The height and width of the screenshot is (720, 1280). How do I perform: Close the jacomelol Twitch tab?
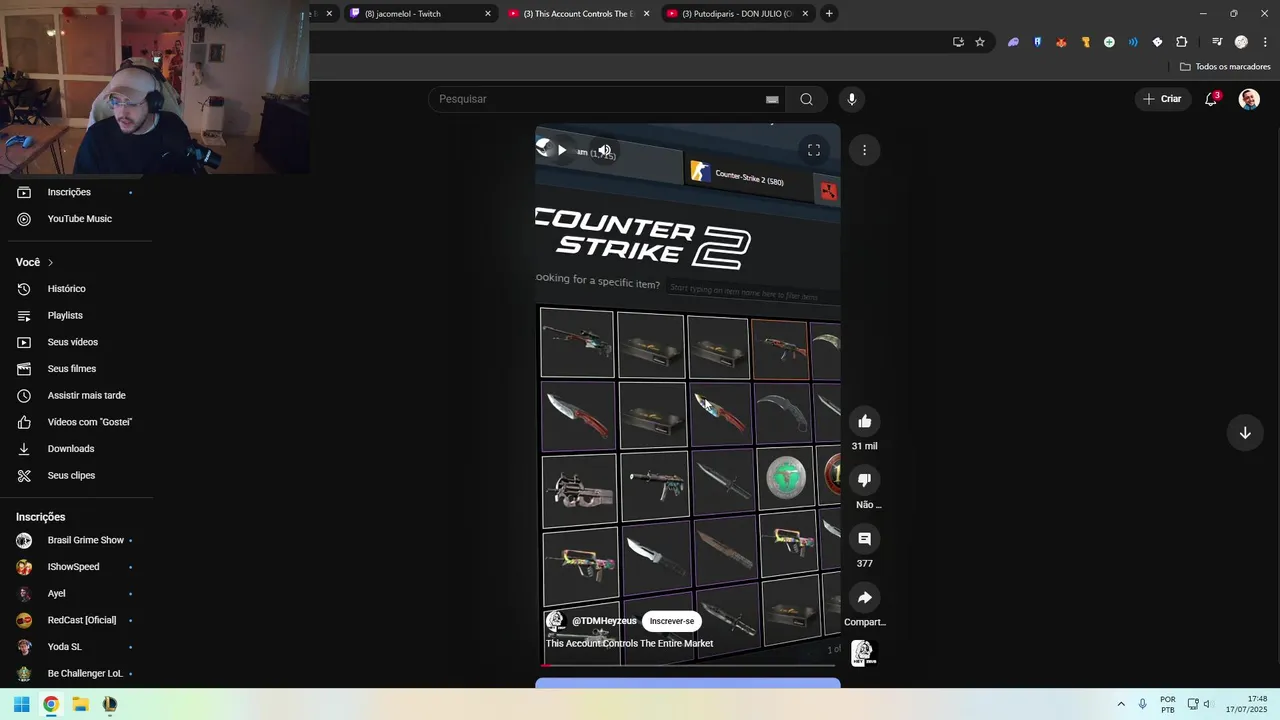(x=488, y=13)
